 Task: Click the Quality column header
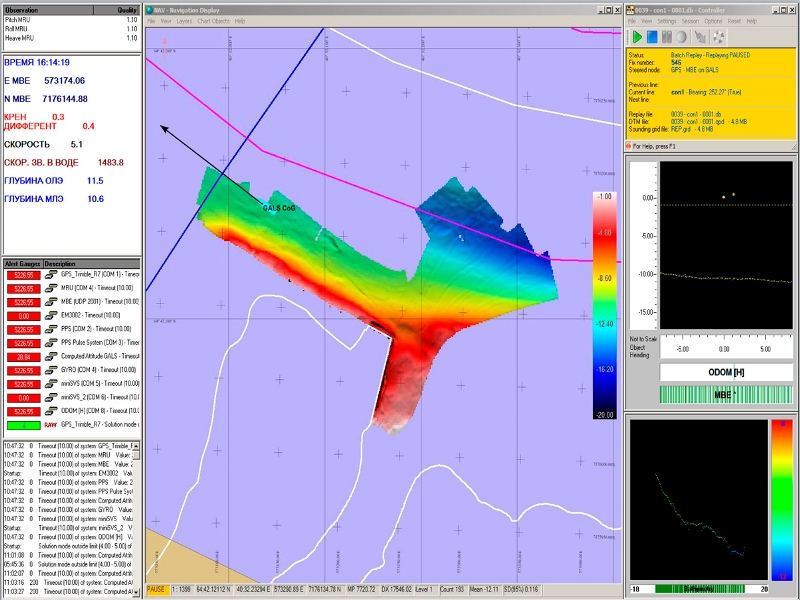click(x=127, y=8)
